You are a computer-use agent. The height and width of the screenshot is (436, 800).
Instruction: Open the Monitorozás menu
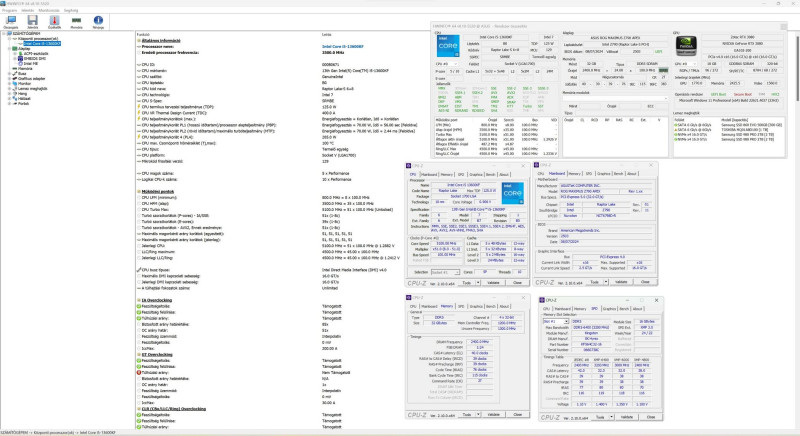[x=49, y=10]
